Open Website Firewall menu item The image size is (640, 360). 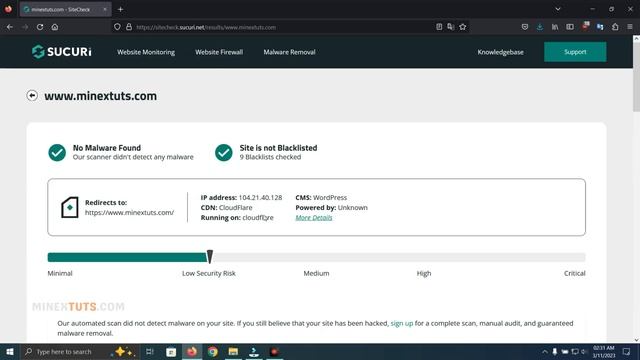coord(219,52)
